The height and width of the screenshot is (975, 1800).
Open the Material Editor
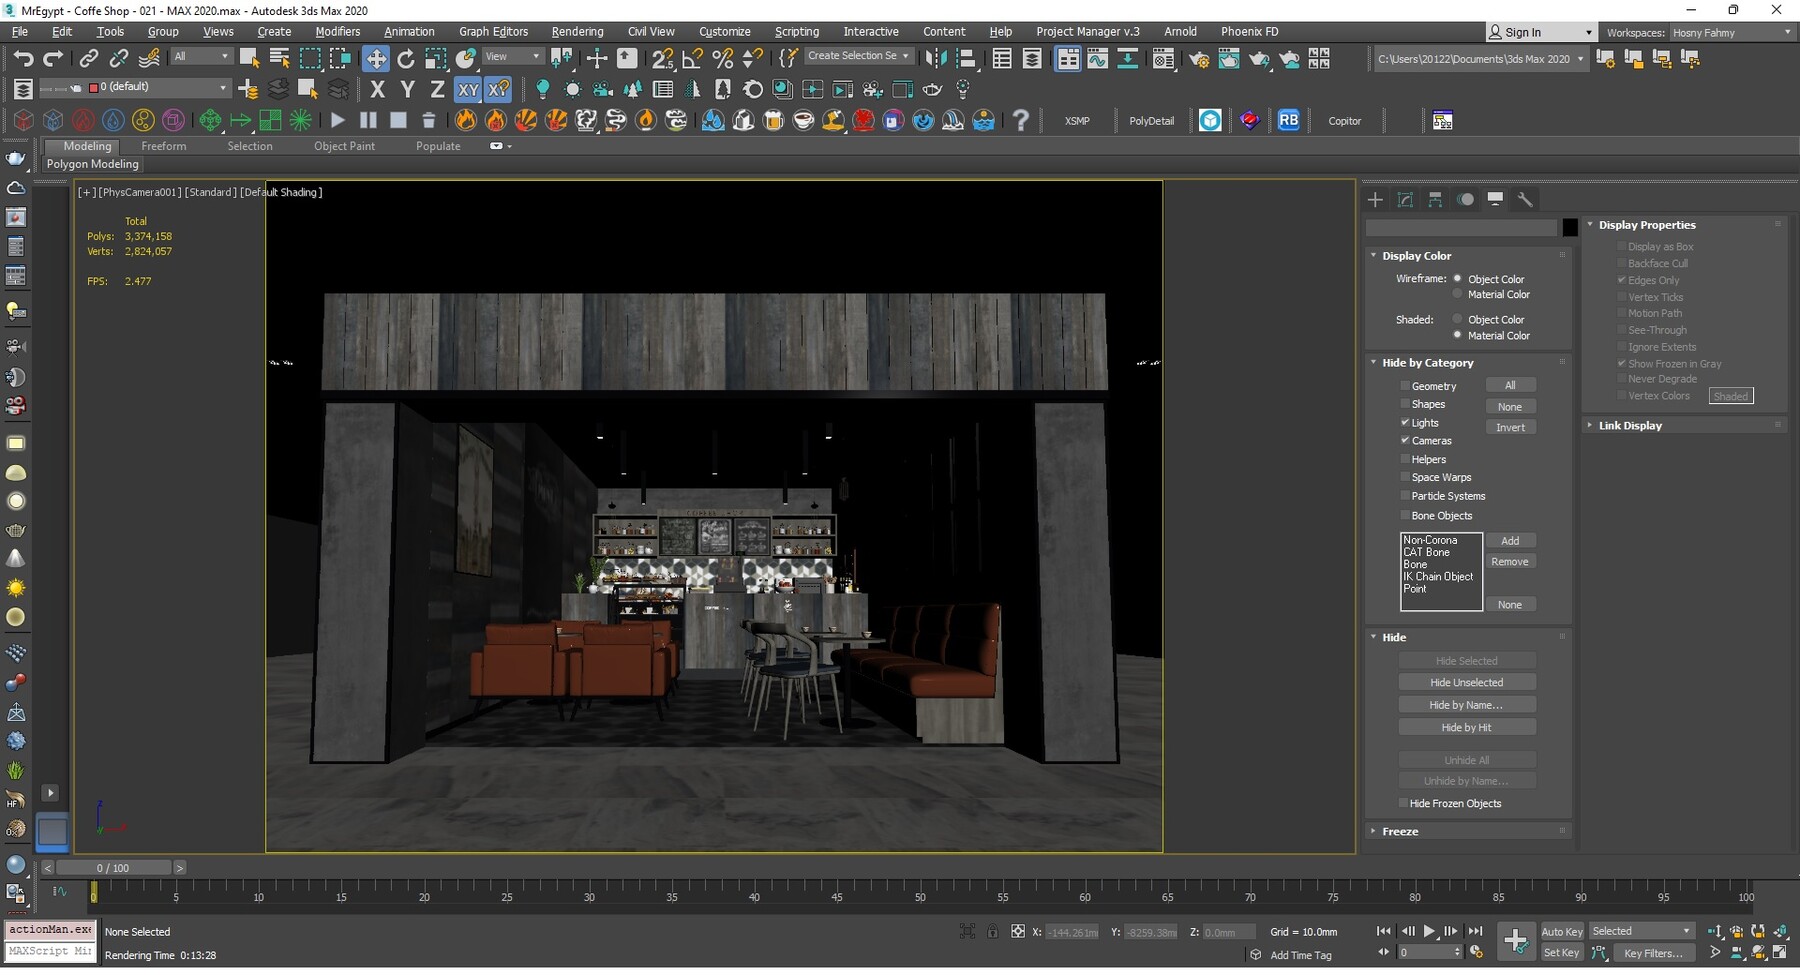1163,57
